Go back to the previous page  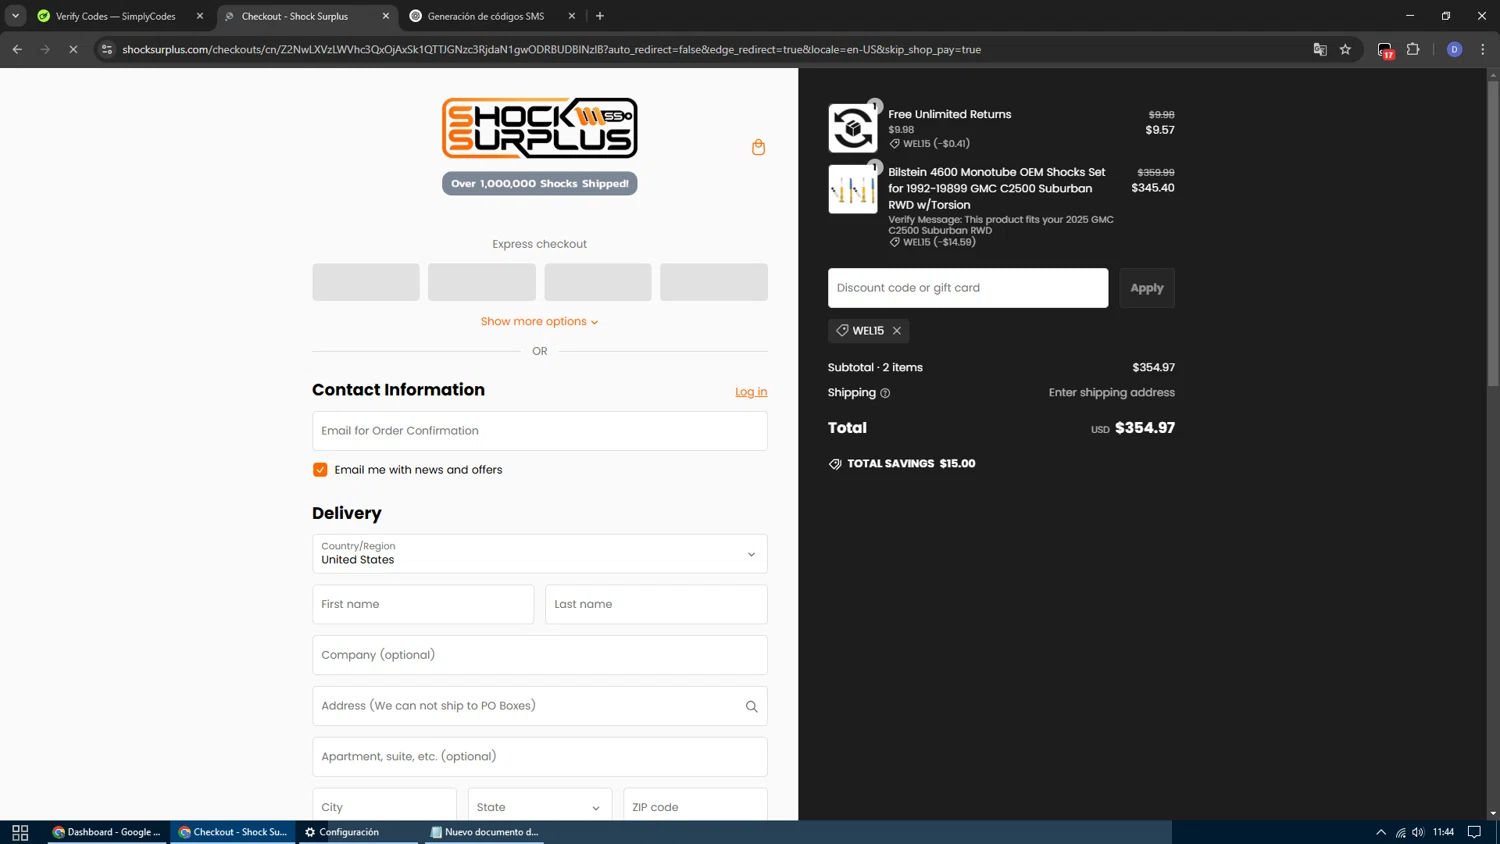(x=17, y=49)
